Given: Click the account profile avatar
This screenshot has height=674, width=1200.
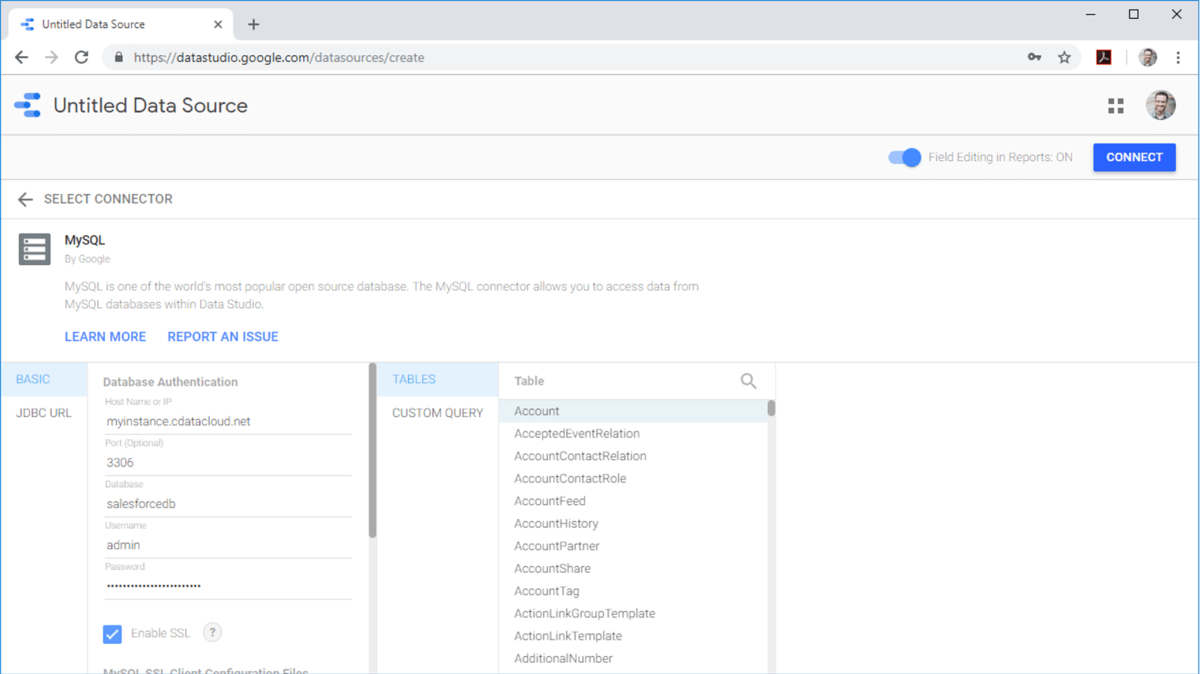Looking at the screenshot, I should pyautogui.click(x=1160, y=106).
